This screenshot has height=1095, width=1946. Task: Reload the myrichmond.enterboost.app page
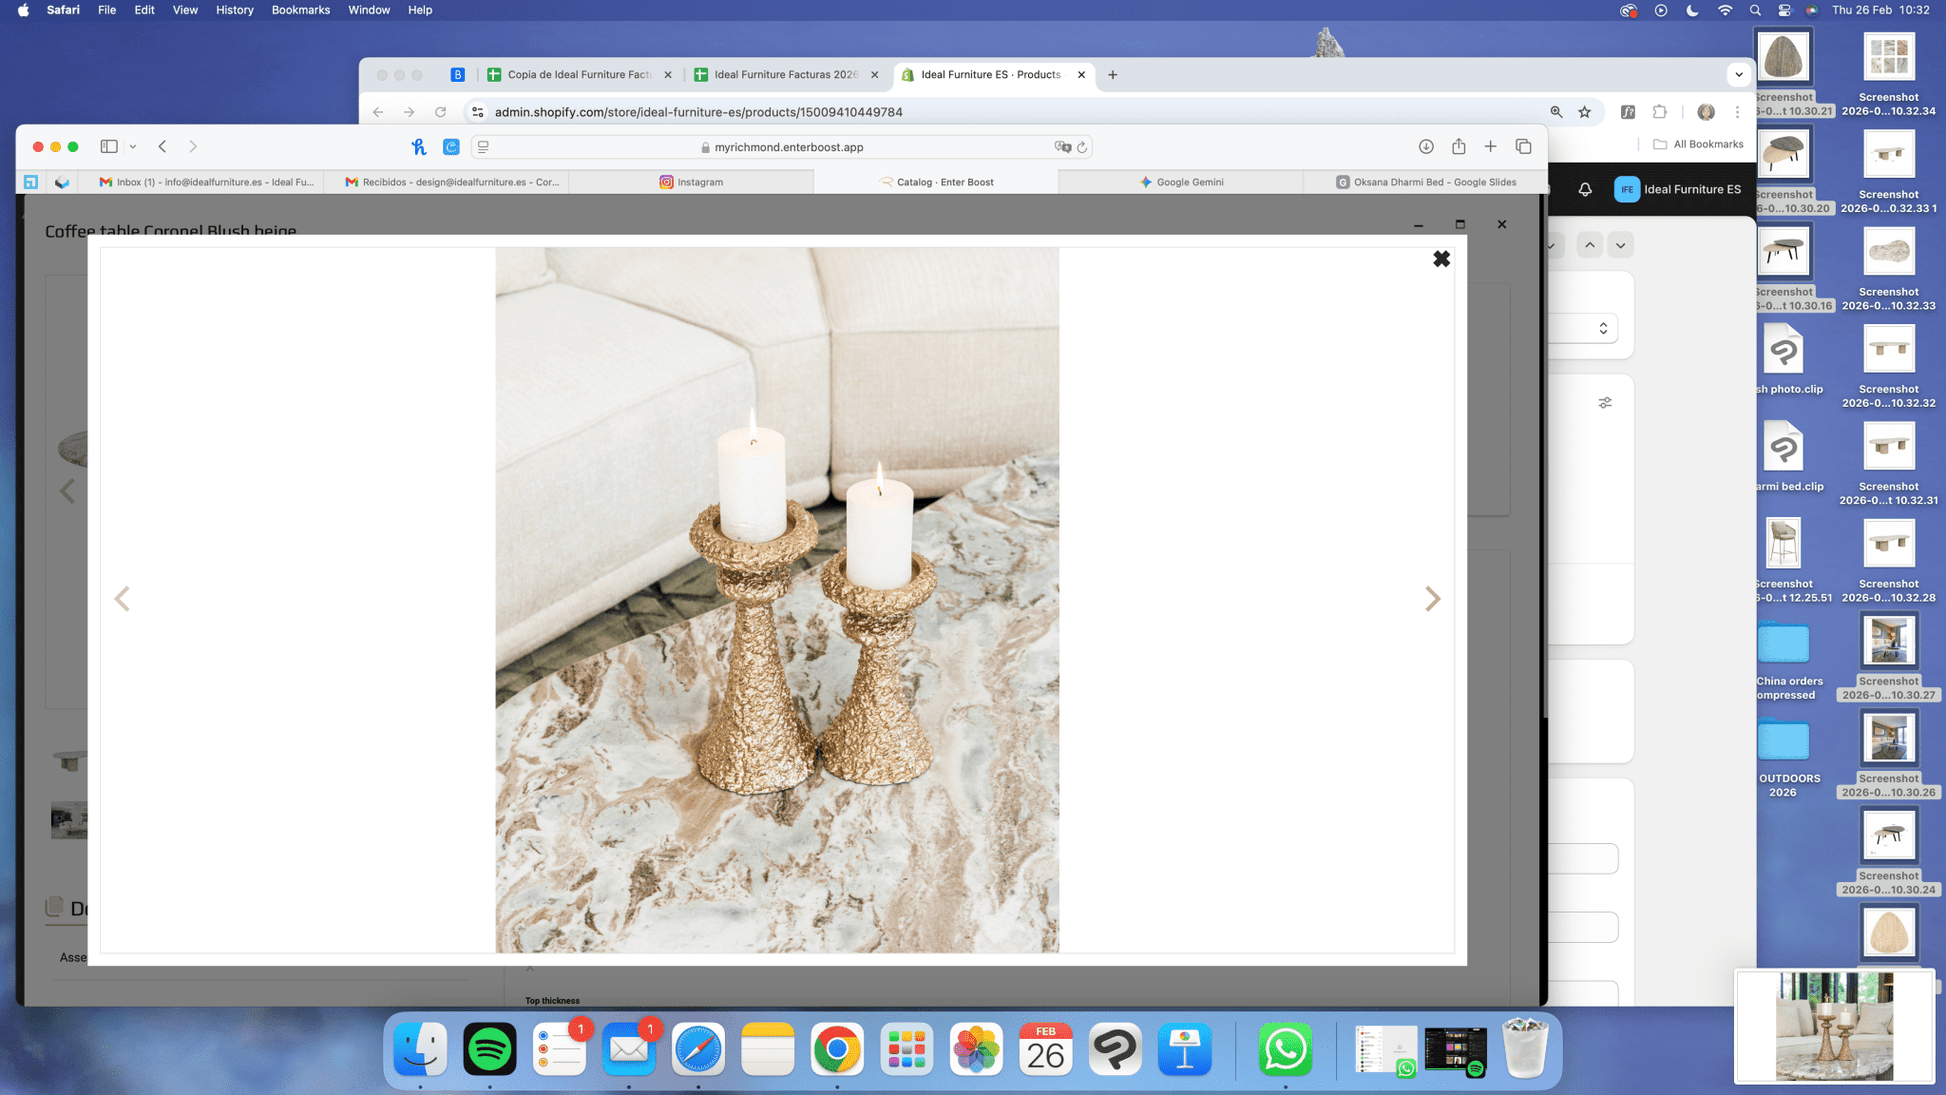[x=1082, y=147]
